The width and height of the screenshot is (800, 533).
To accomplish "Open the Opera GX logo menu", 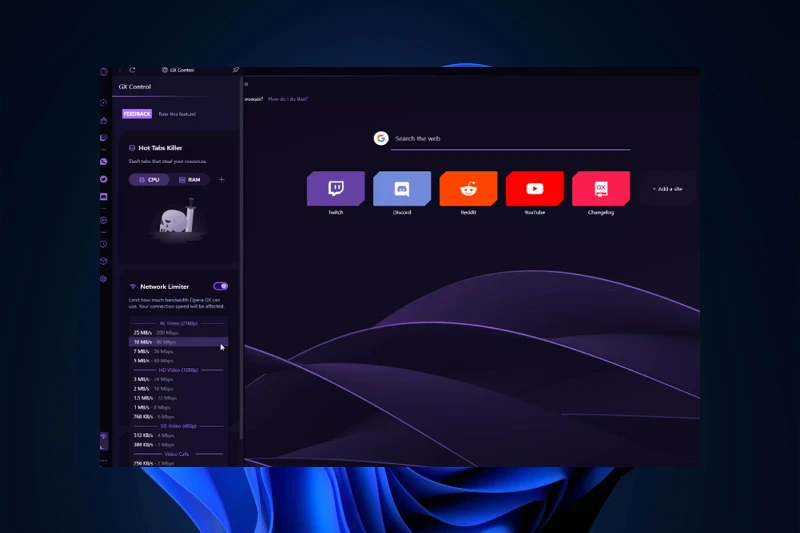I will [x=104, y=72].
